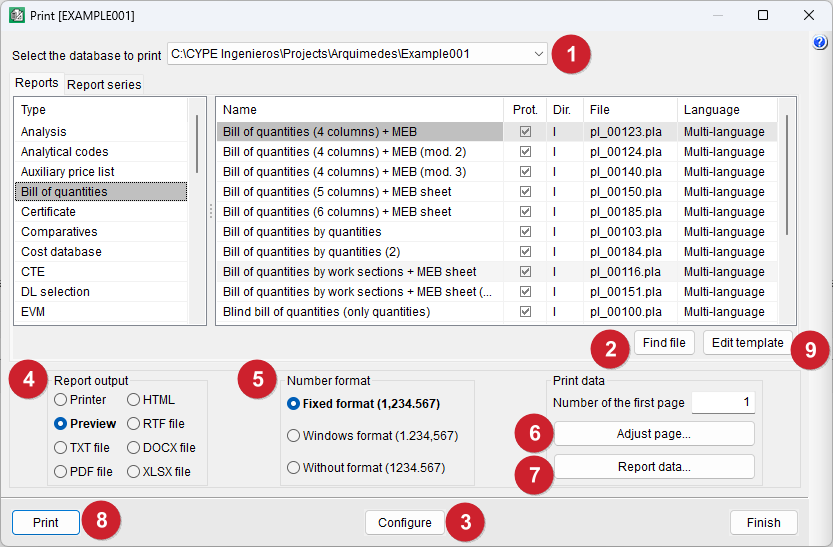
Task: Choose XLSX file output
Action: (159, 472)
